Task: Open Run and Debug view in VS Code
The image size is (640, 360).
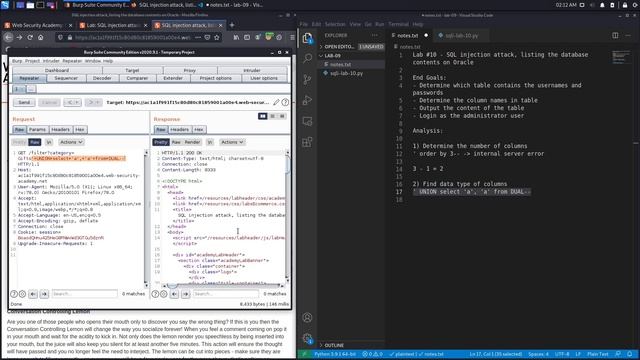Action: (x=307, y=100)
